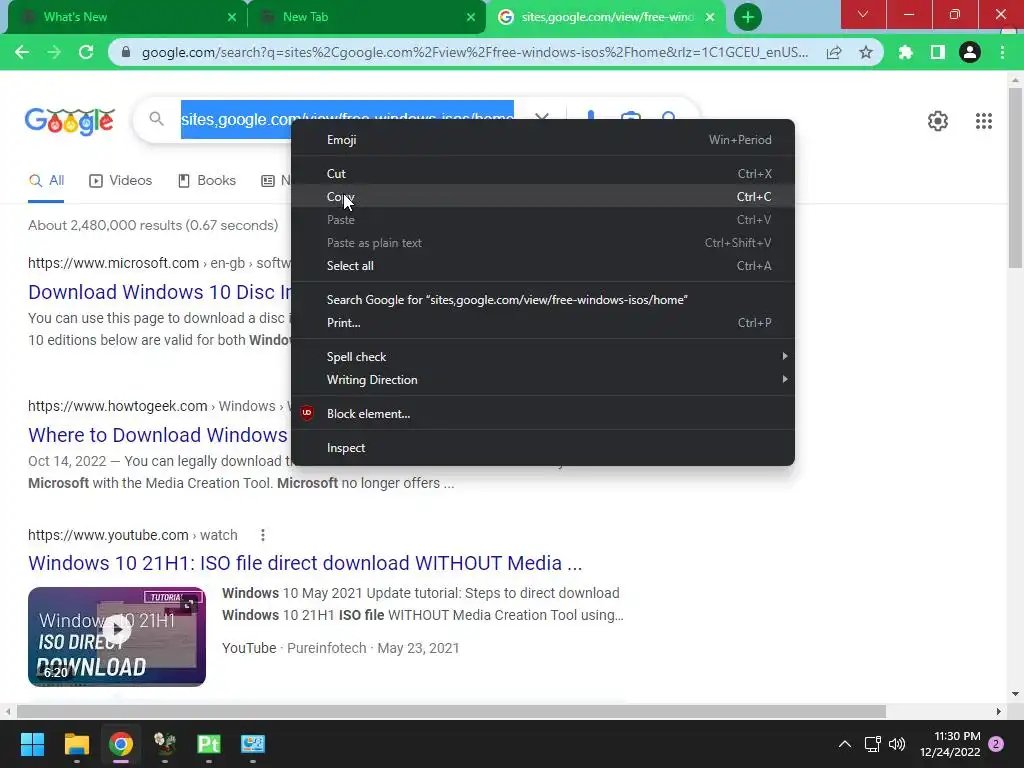Viewport: 1024px width, 768px height.
Task: Click Search Google for selected text
Action: [543, 300]
